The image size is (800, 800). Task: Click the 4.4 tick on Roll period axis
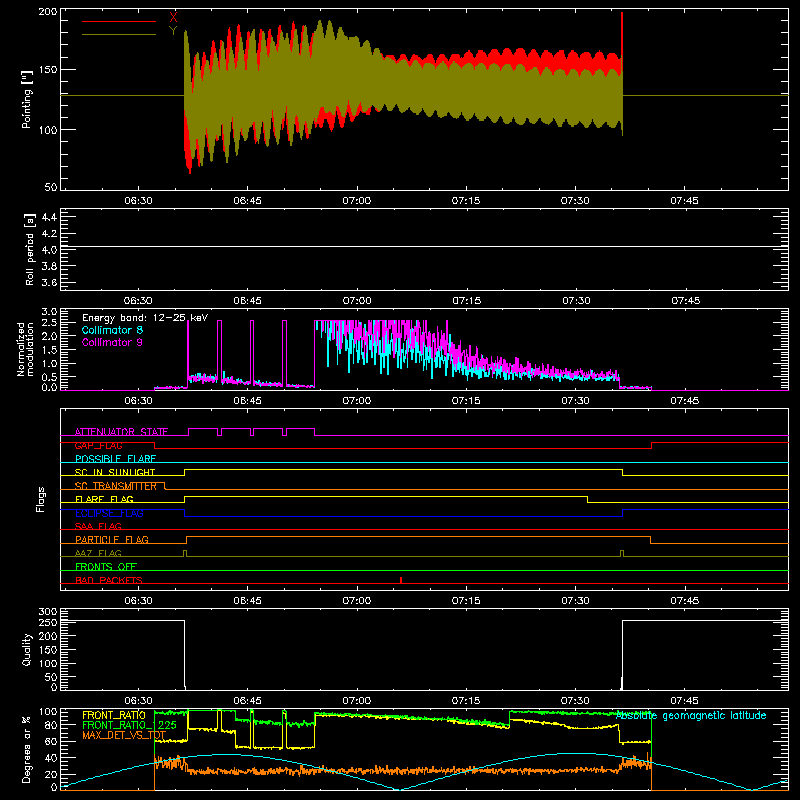pos(49,217)
